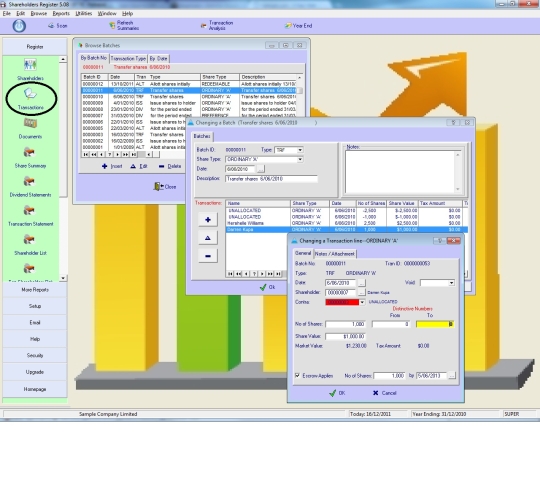Click Insert in Browse Batches
The width and height of the screenshot is (540, 493).
point(112,166)
